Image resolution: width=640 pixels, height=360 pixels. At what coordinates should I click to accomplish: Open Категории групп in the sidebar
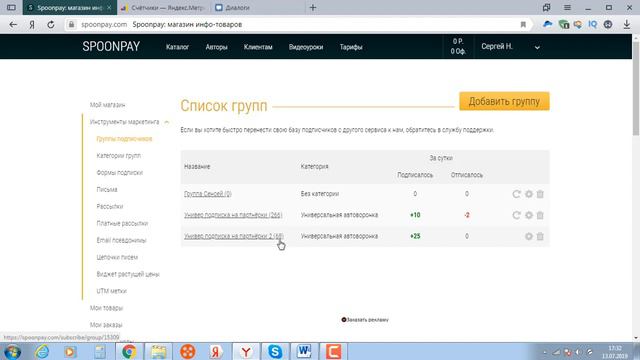coord(118,156)
